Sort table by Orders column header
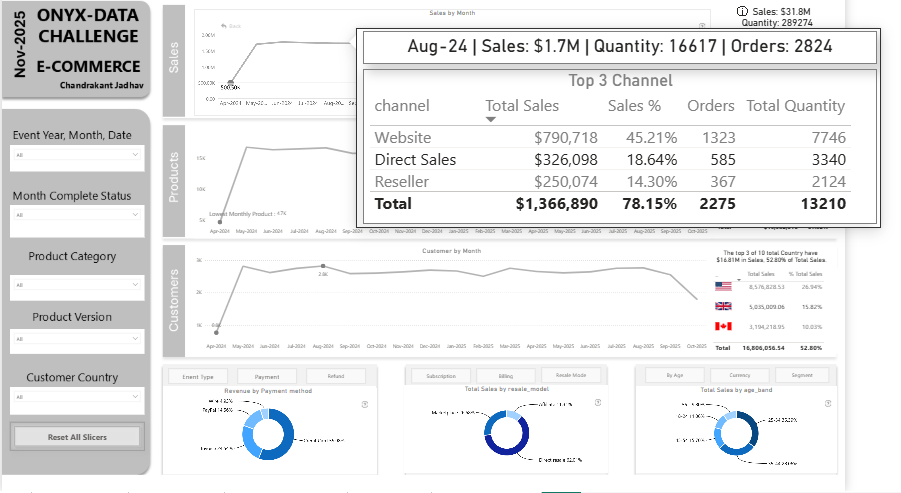 (710, 105)
